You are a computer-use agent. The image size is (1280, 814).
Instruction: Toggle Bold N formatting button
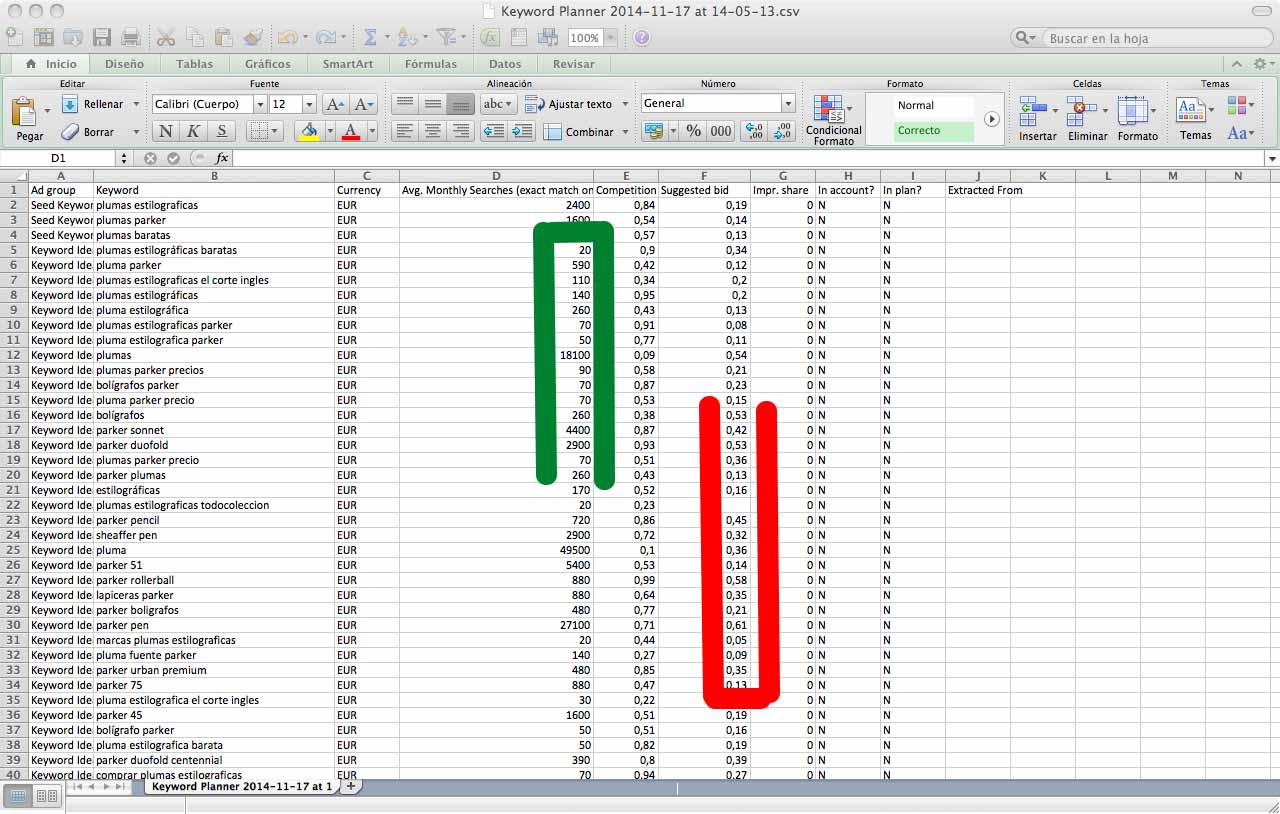165,131
